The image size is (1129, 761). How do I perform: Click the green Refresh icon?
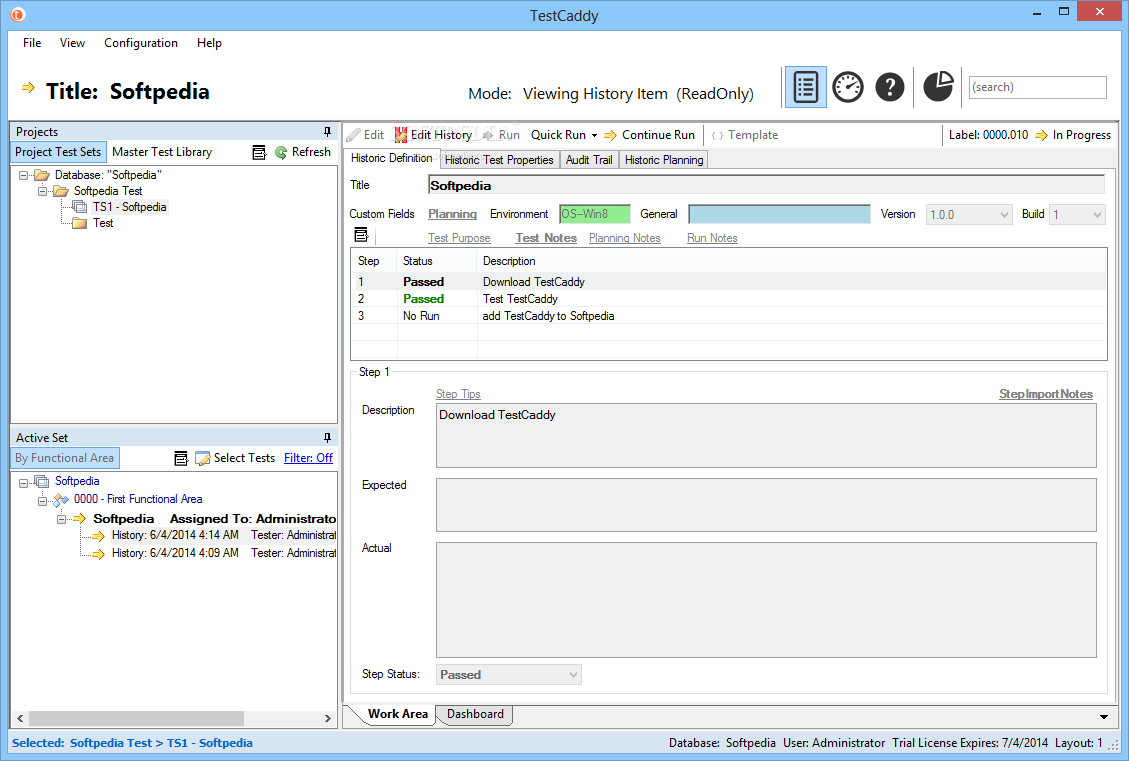[x=281, y=152]
